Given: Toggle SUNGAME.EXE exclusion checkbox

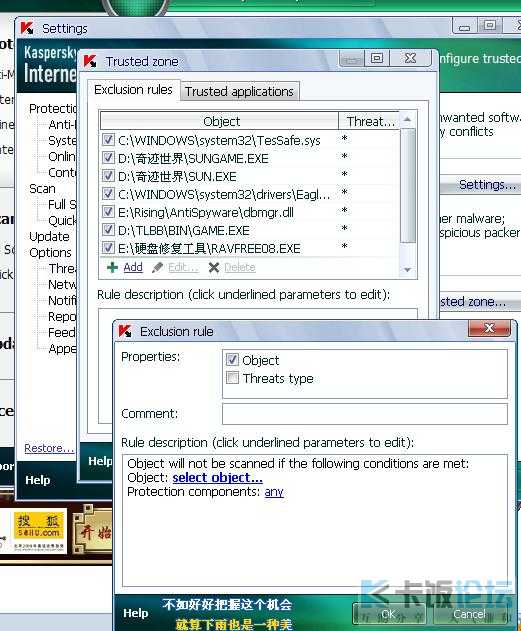Looking at the screenshot, I should click(x=108, y=157).
